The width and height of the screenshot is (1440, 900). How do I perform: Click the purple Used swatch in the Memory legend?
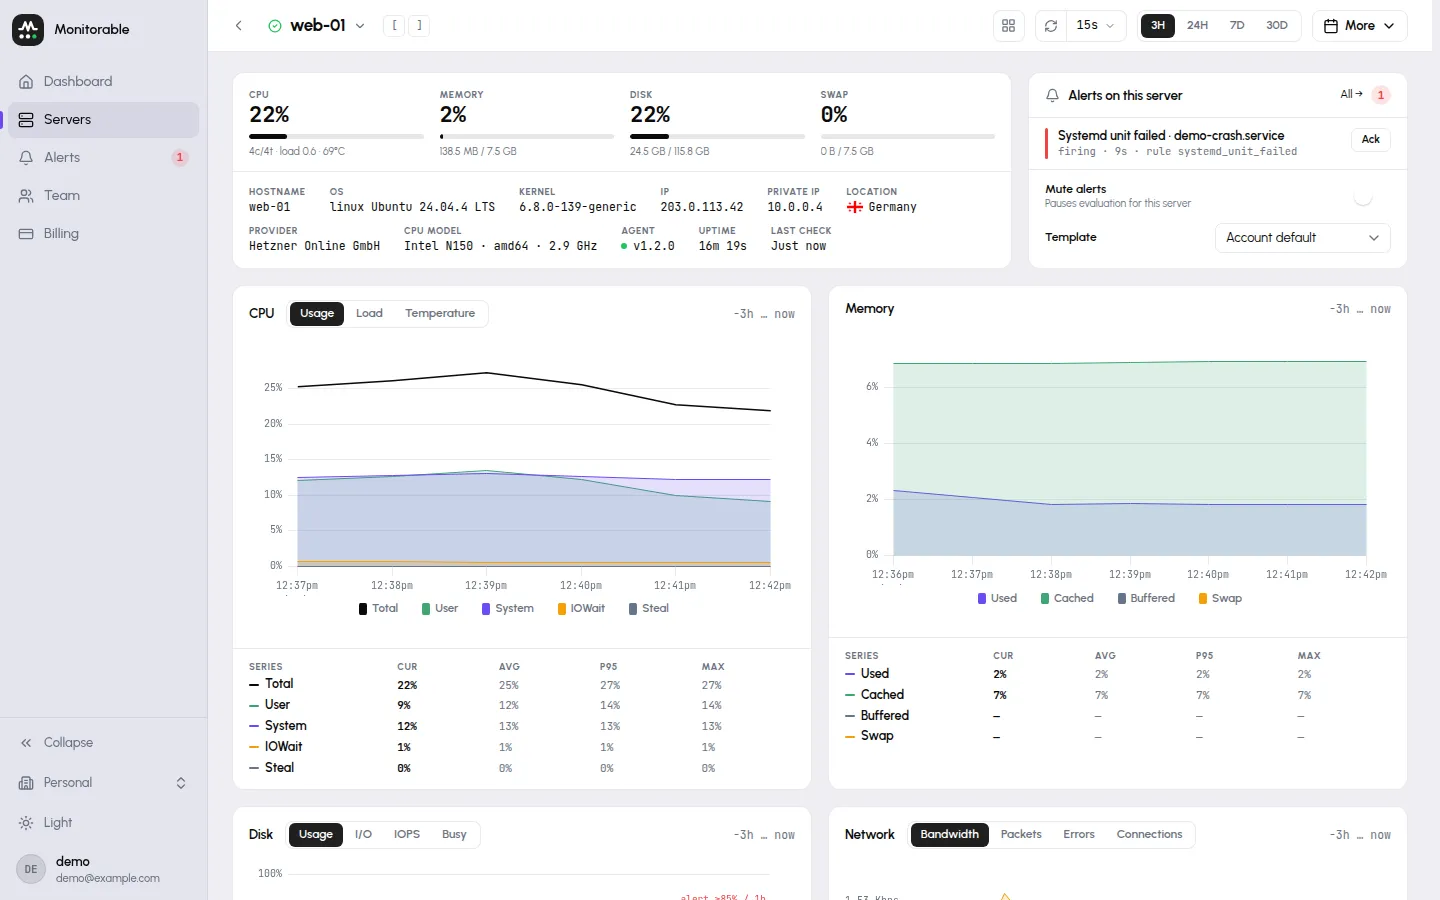click(982, 599)
